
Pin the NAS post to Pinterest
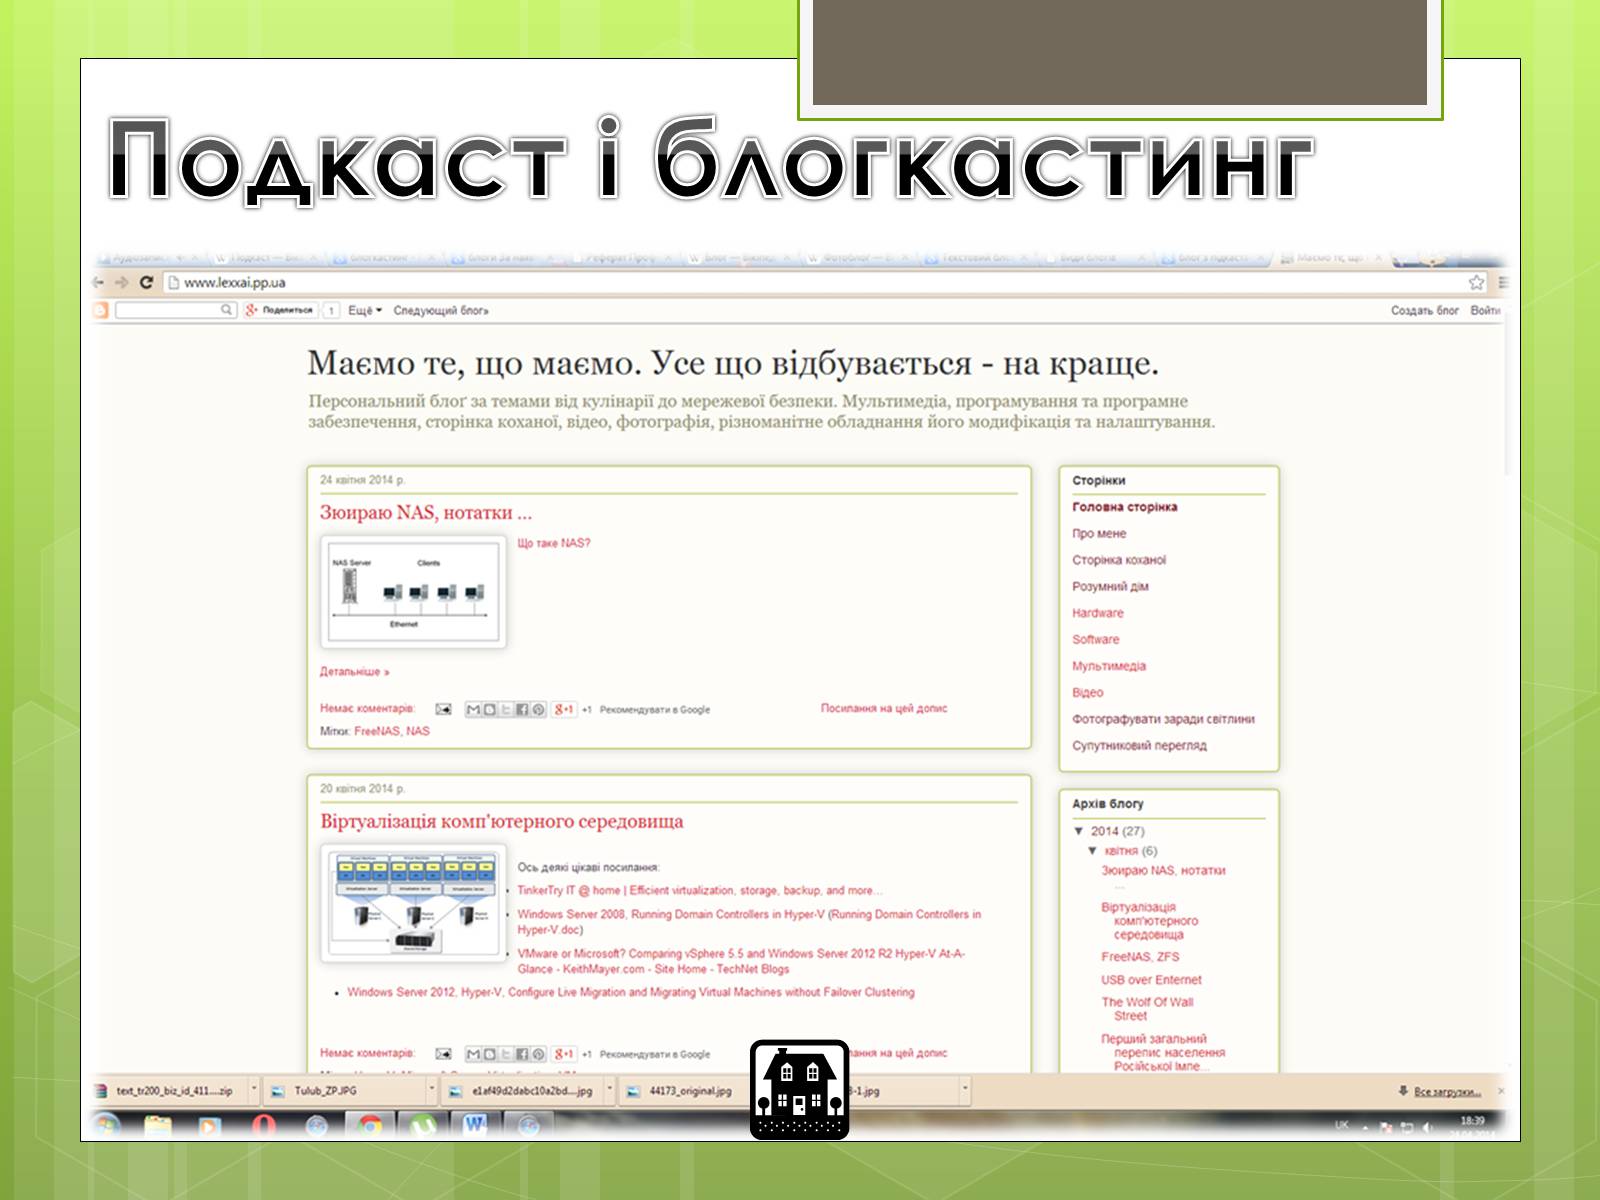(x=538, y=709)
